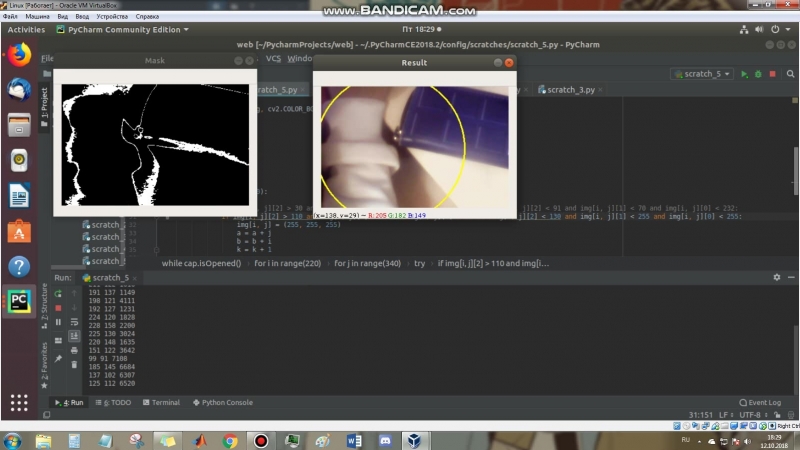Open Discord from the Windows taskbar
This screenshot has width=800, height=450.
coord(385,441)
